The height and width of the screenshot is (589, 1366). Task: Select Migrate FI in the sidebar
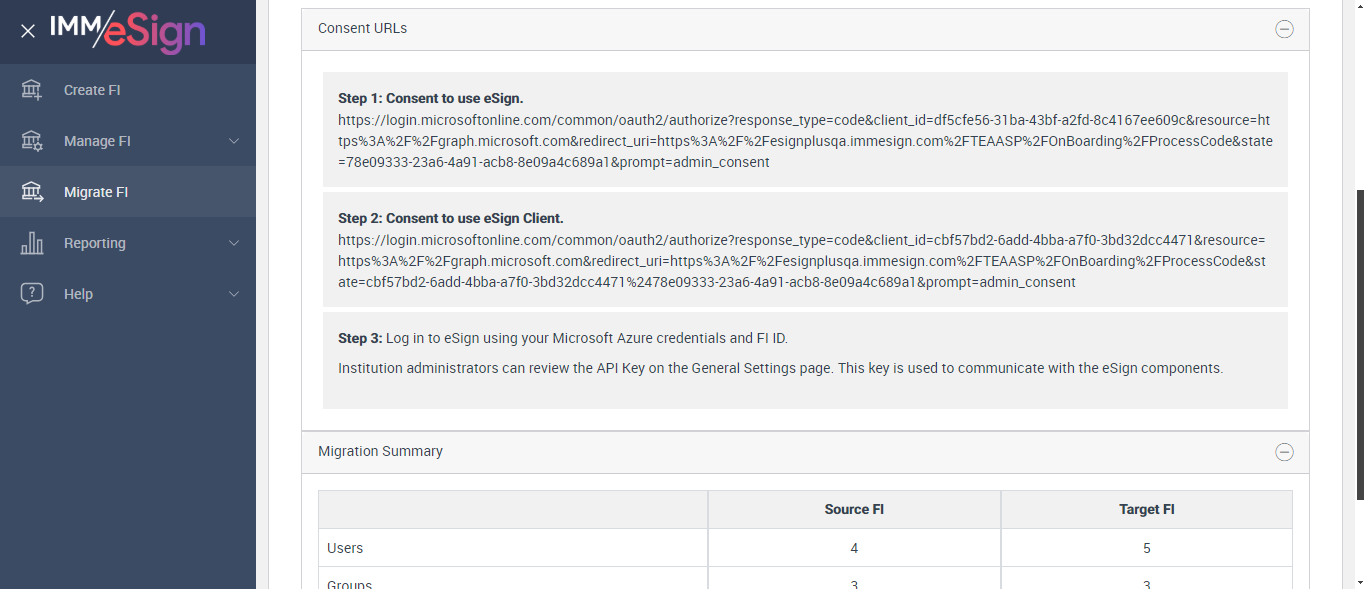[96, 192]
